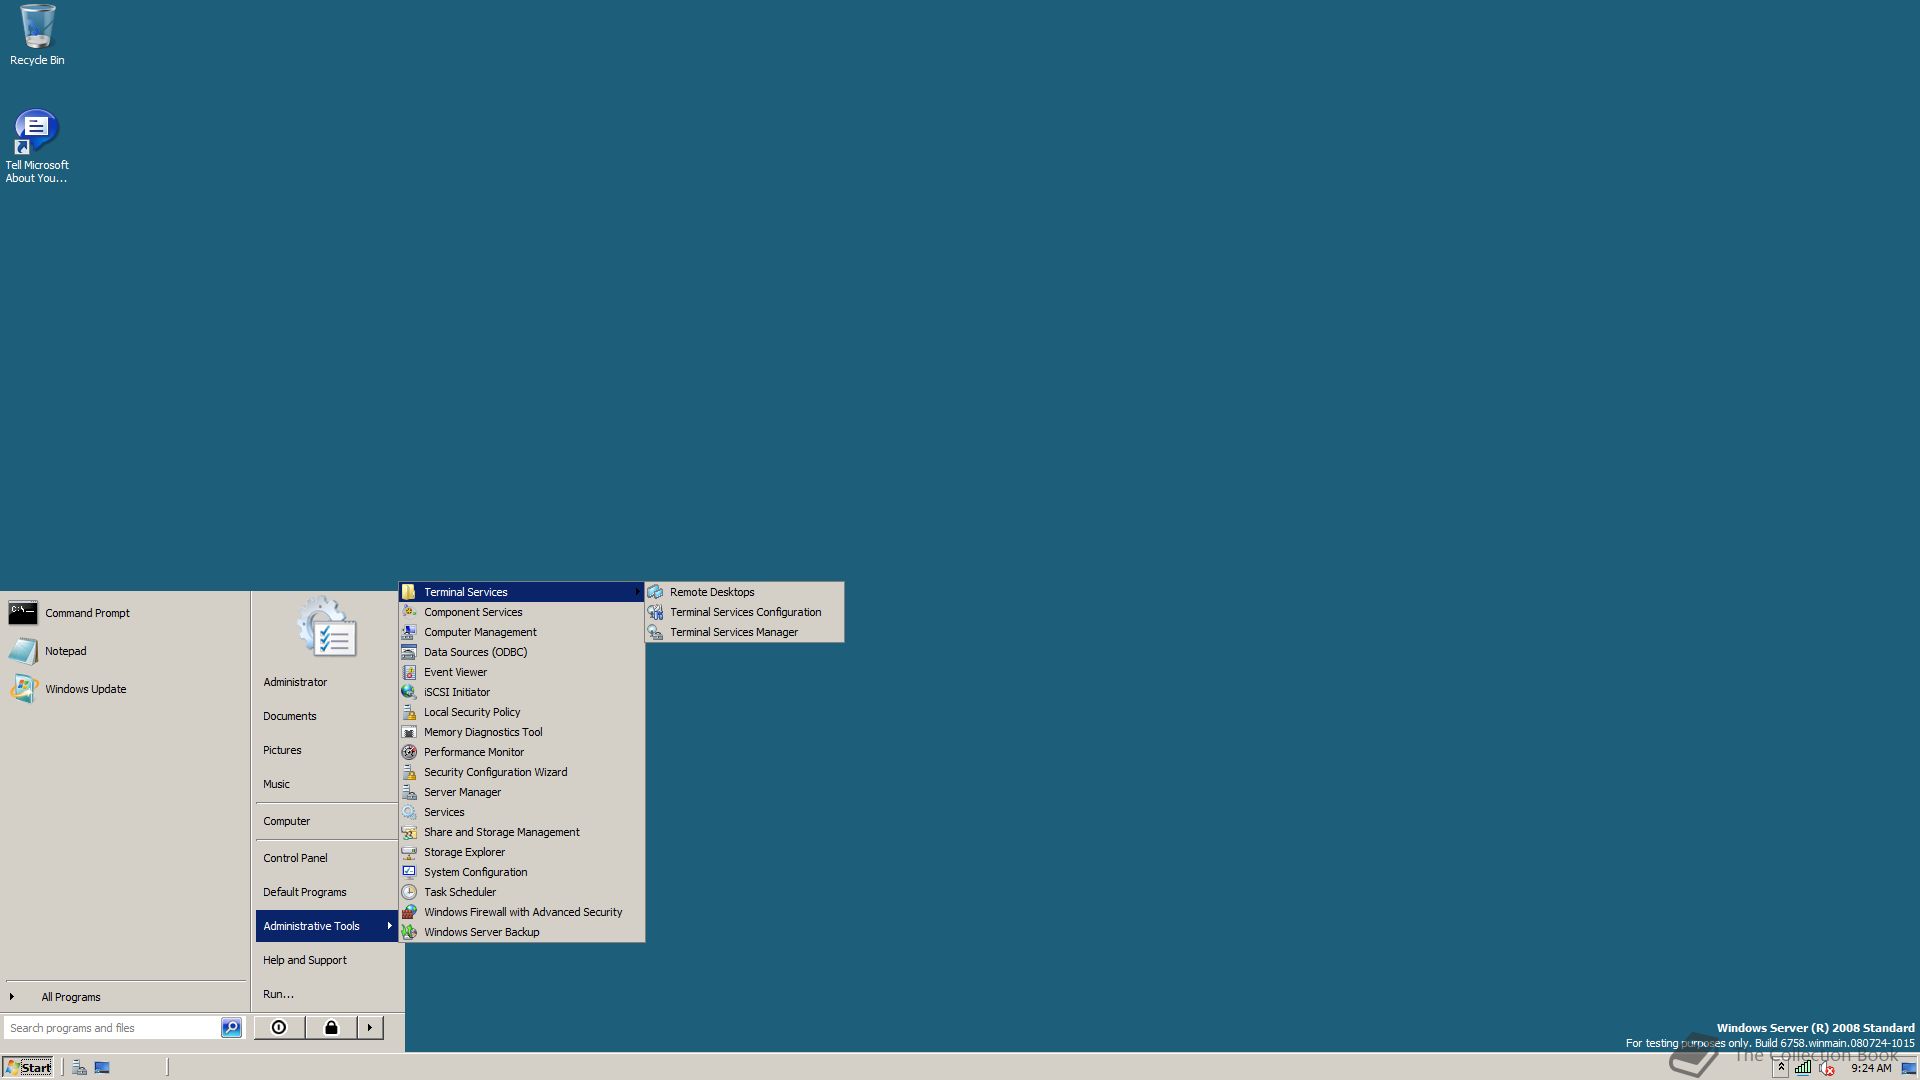Click the Windows Update icon in Start menu
Viewport: 1920px width, 1080px height.
23,689
